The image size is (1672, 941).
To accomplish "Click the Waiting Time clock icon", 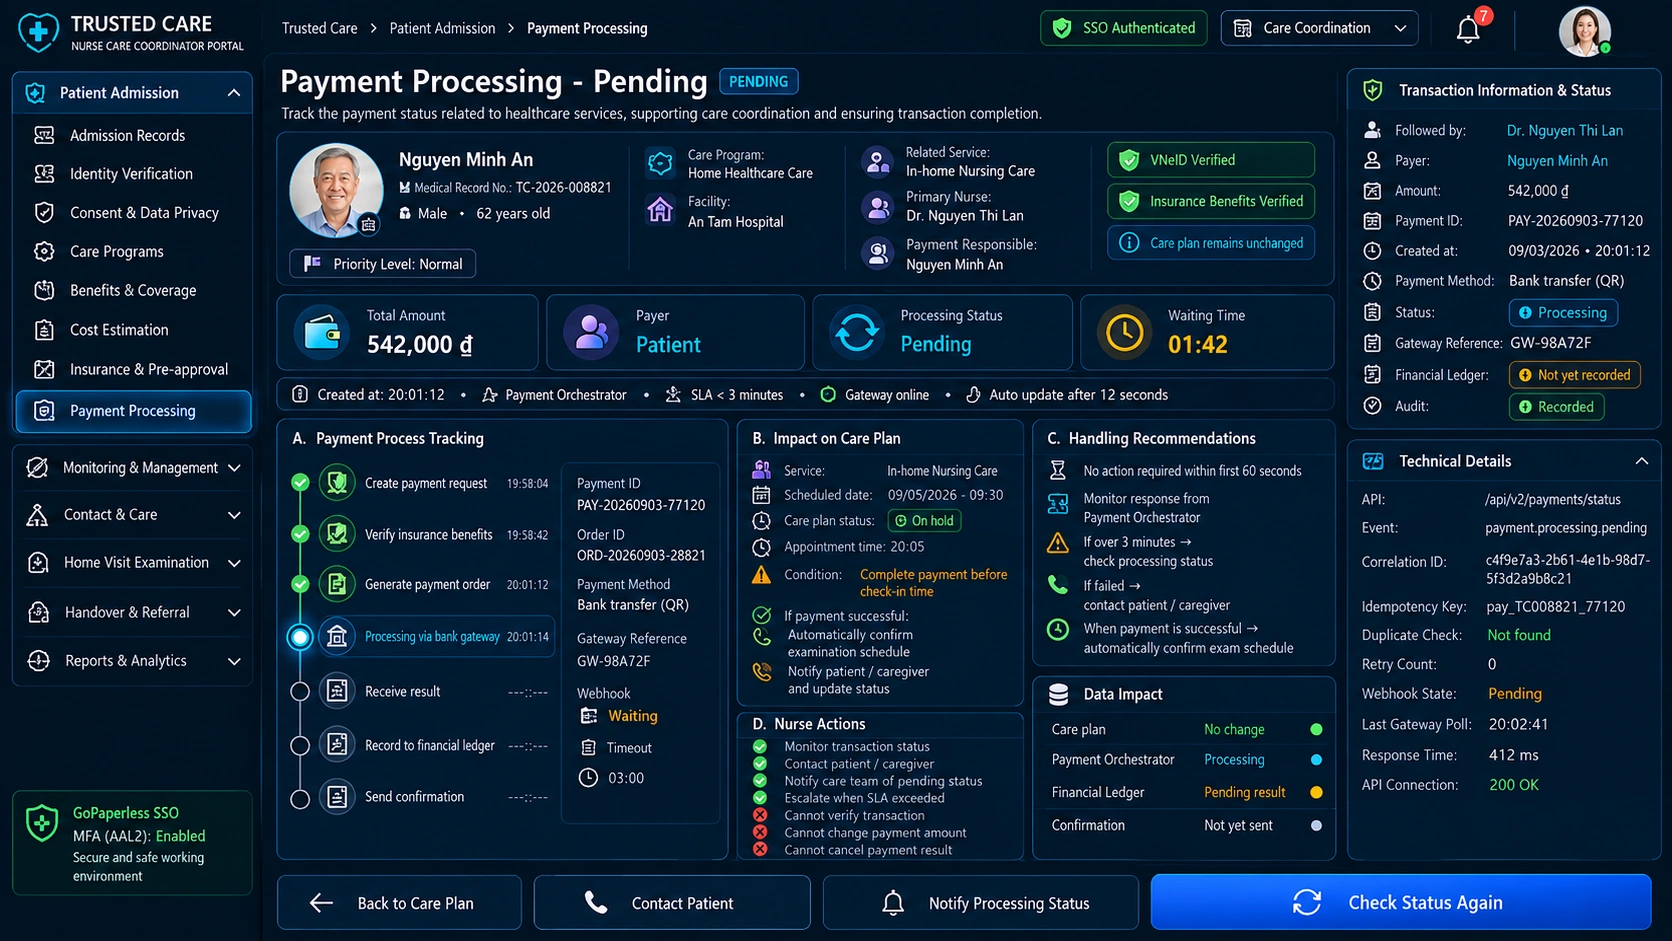I will pyautogui.click(x=1124, y=332).
